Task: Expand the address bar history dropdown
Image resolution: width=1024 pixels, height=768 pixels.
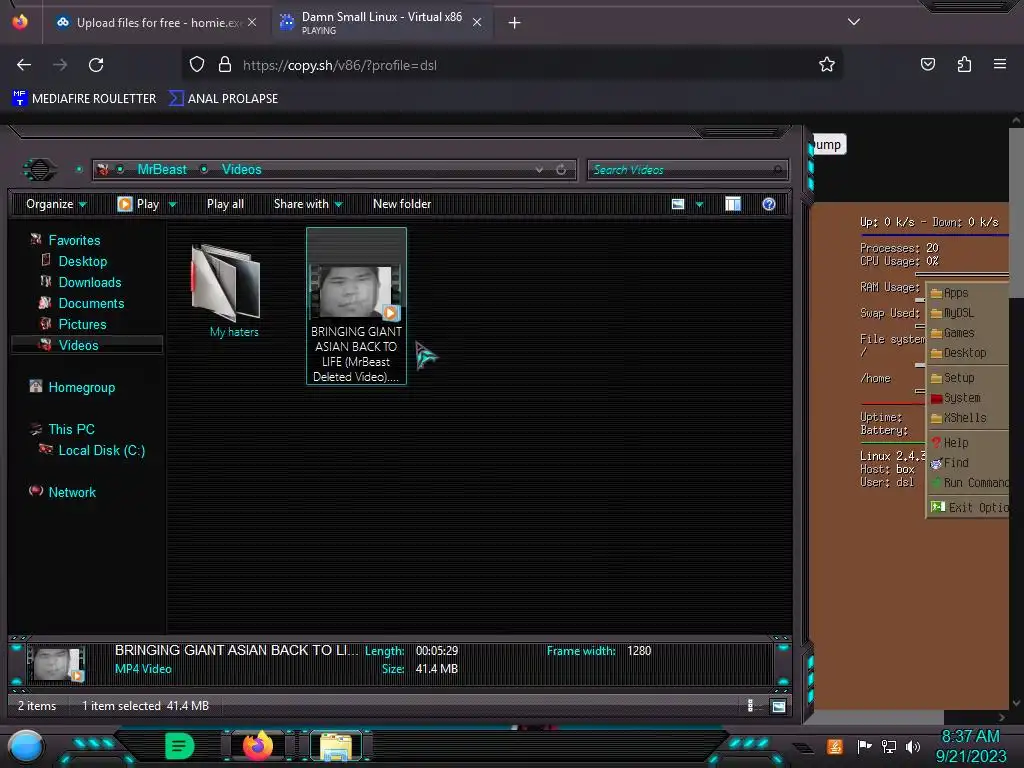Action: 539,169
